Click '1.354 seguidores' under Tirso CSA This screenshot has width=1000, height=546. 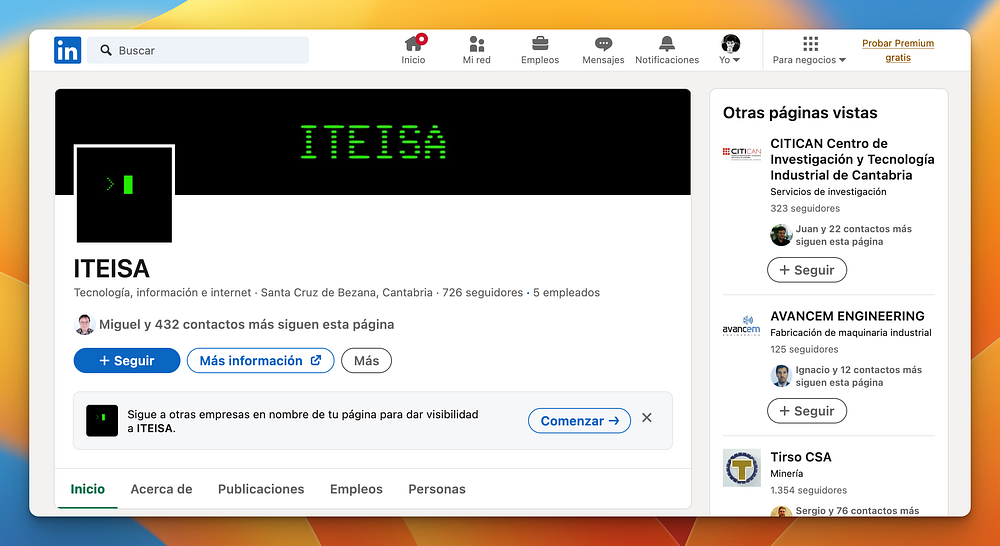809,491
